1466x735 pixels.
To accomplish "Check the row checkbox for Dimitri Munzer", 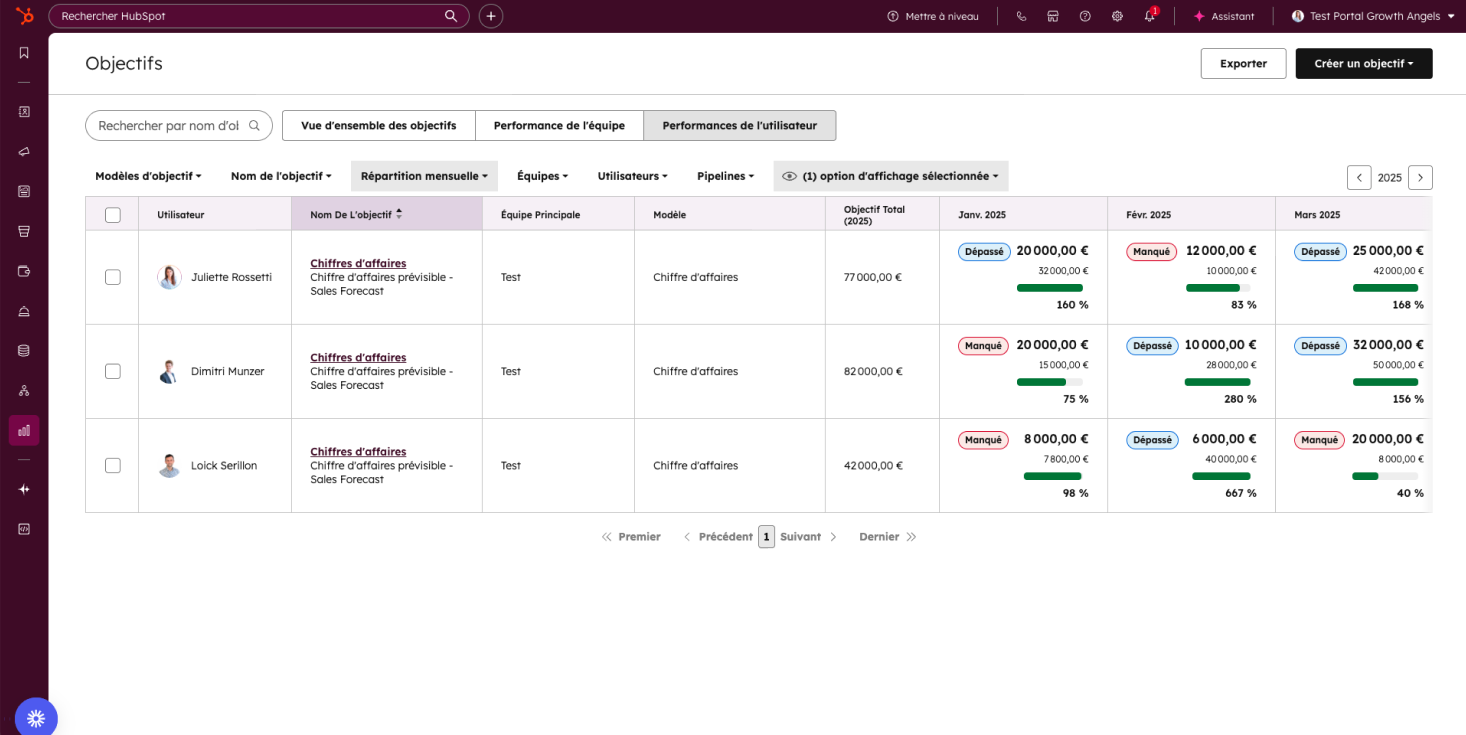I will [x=111, y=371].
